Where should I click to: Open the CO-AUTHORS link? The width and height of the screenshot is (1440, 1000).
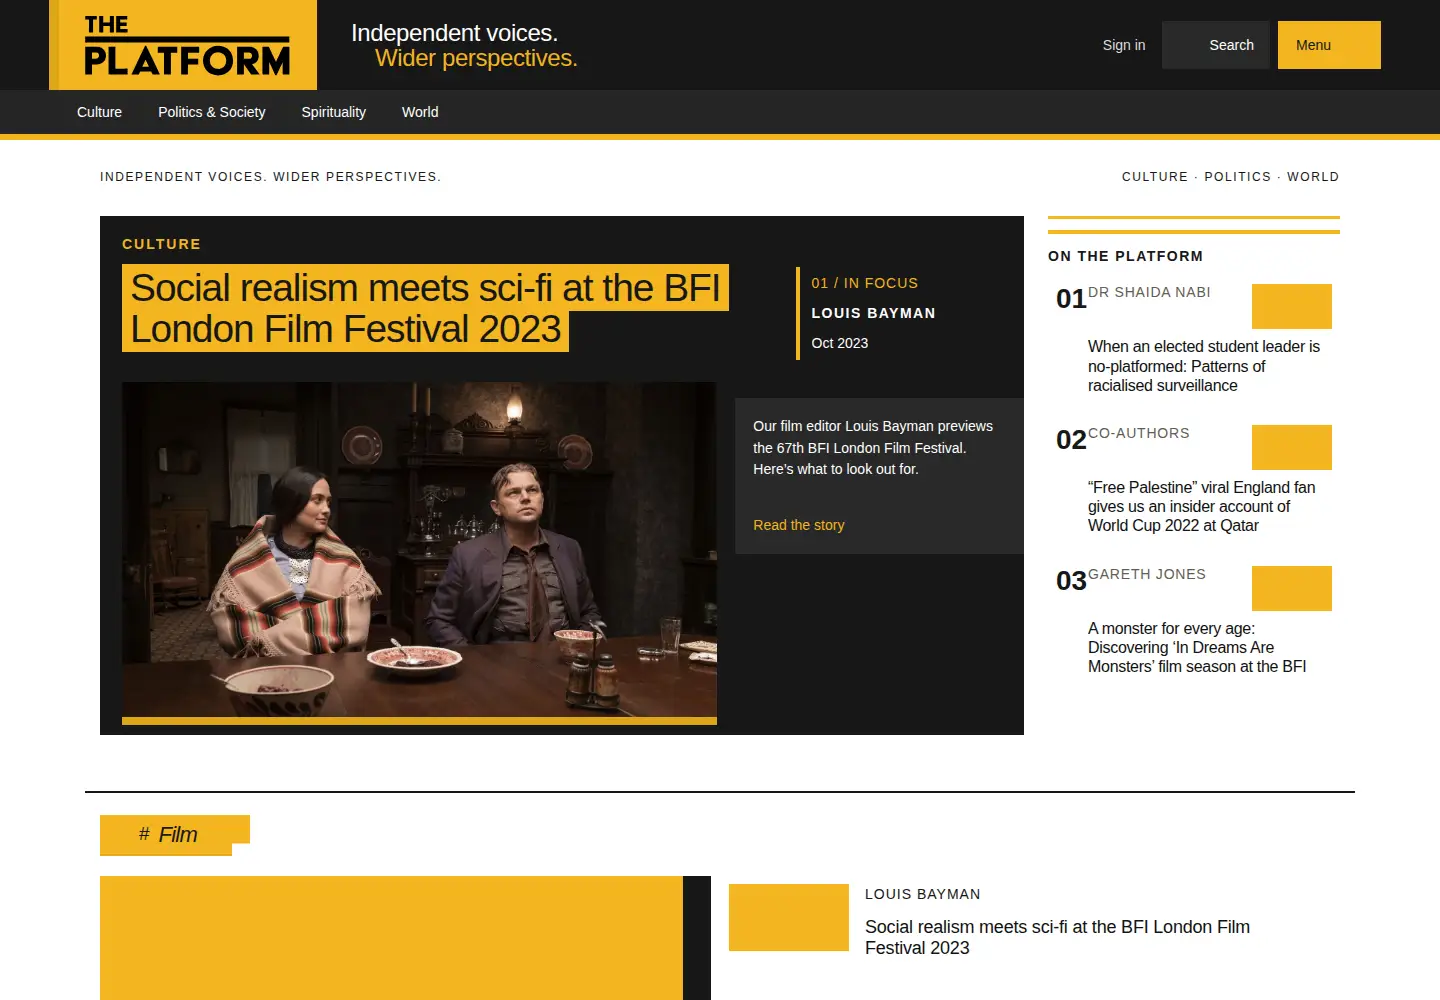1139,433
